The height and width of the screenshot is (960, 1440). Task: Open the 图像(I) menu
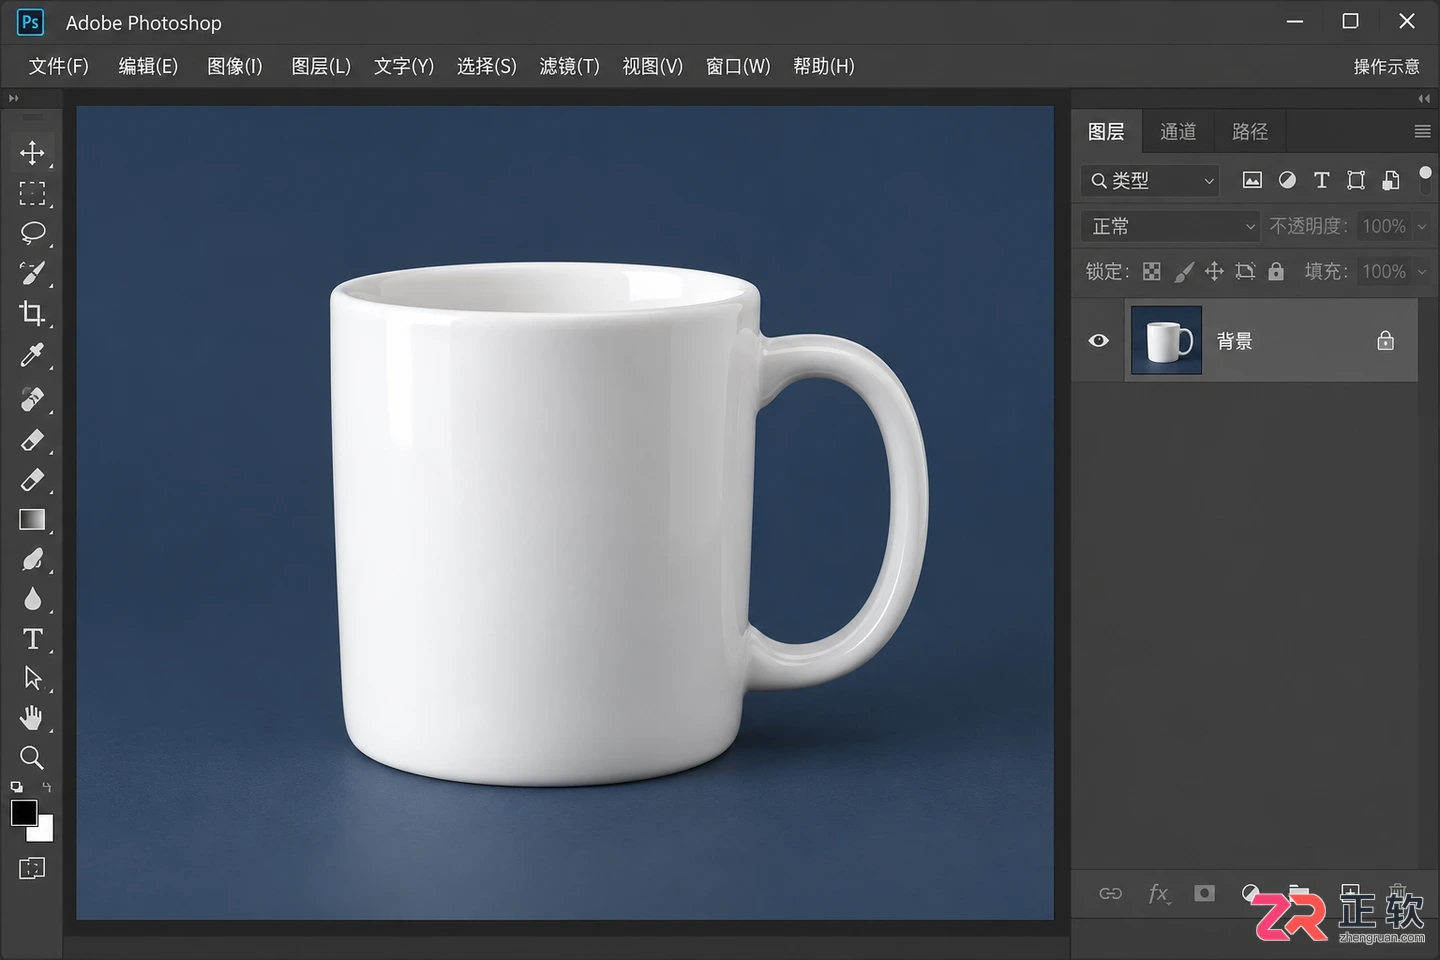pos(235,66)
